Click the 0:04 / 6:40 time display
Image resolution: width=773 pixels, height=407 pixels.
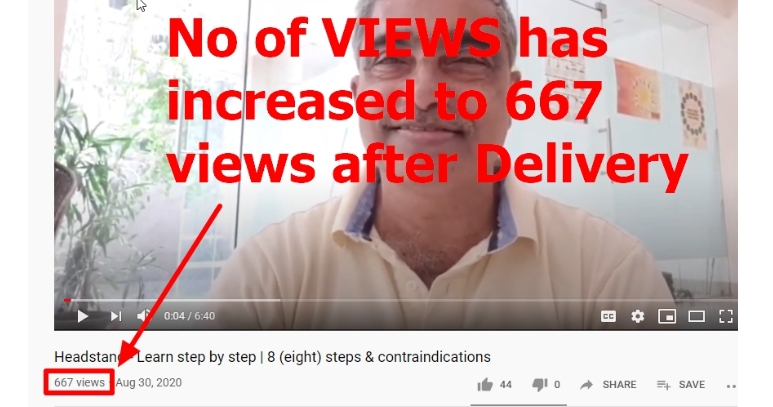click(189, 316)
